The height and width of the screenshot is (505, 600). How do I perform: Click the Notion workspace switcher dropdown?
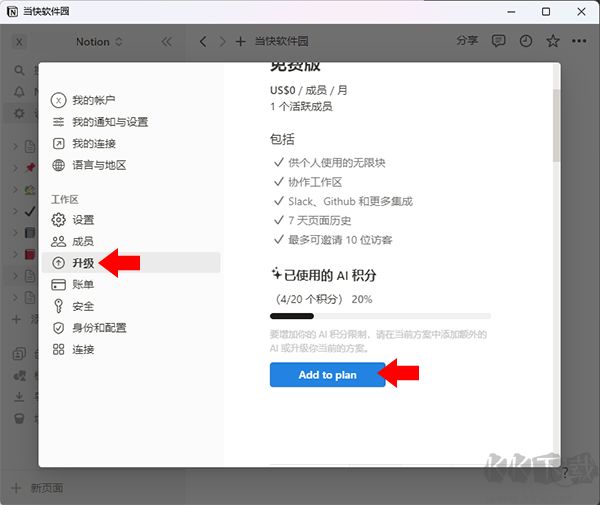pyautogui.click(x=99, y=42)
